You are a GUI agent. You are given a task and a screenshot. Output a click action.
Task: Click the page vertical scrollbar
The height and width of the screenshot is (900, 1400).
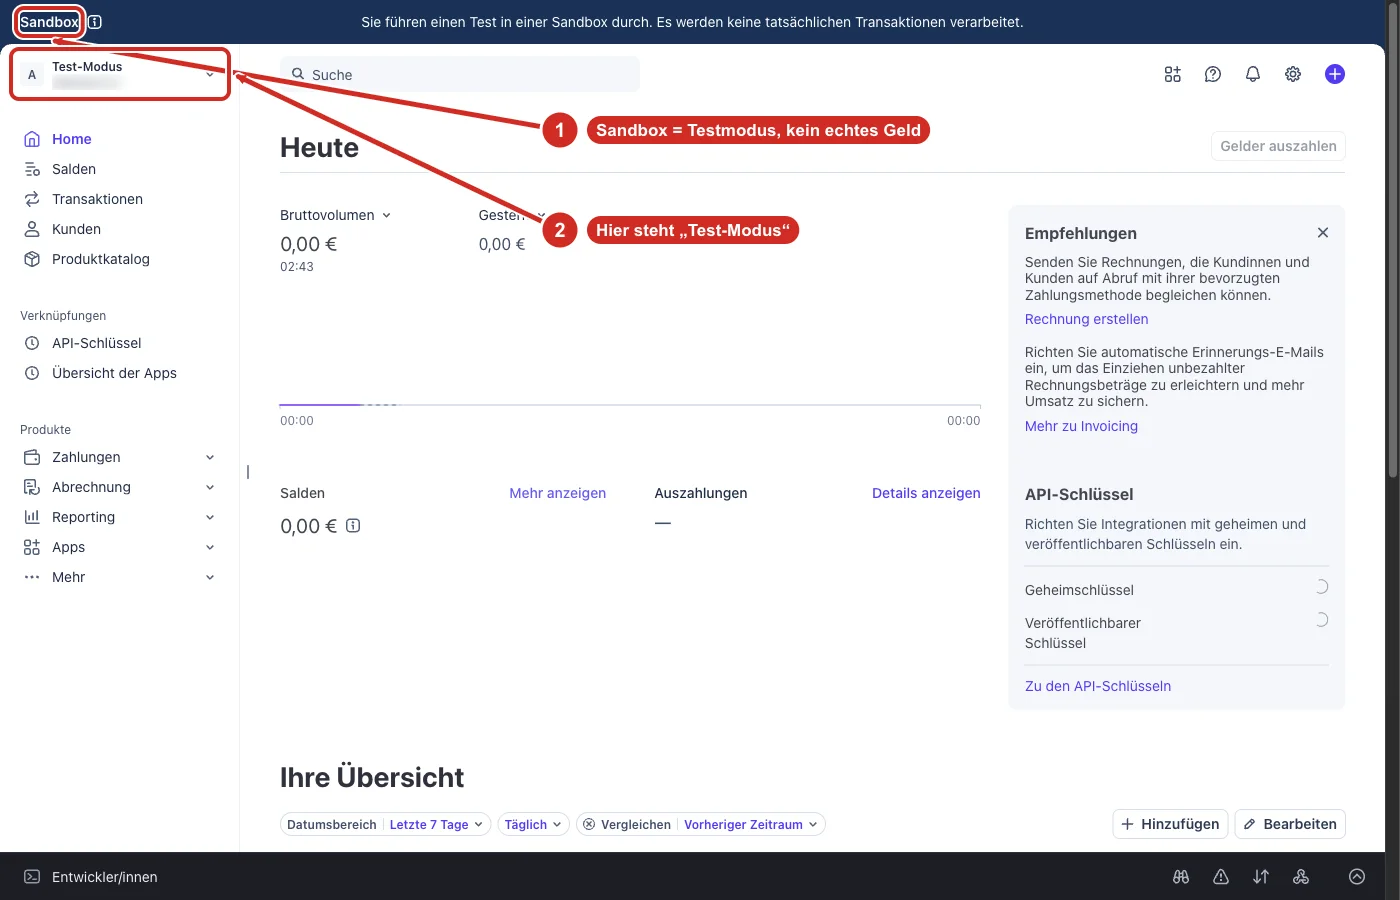click(1393, 240)
